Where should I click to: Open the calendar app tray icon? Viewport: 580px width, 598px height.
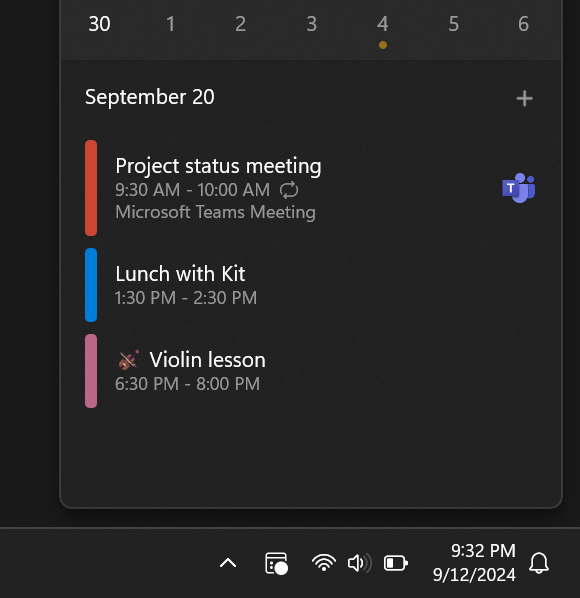click(276, 563)
